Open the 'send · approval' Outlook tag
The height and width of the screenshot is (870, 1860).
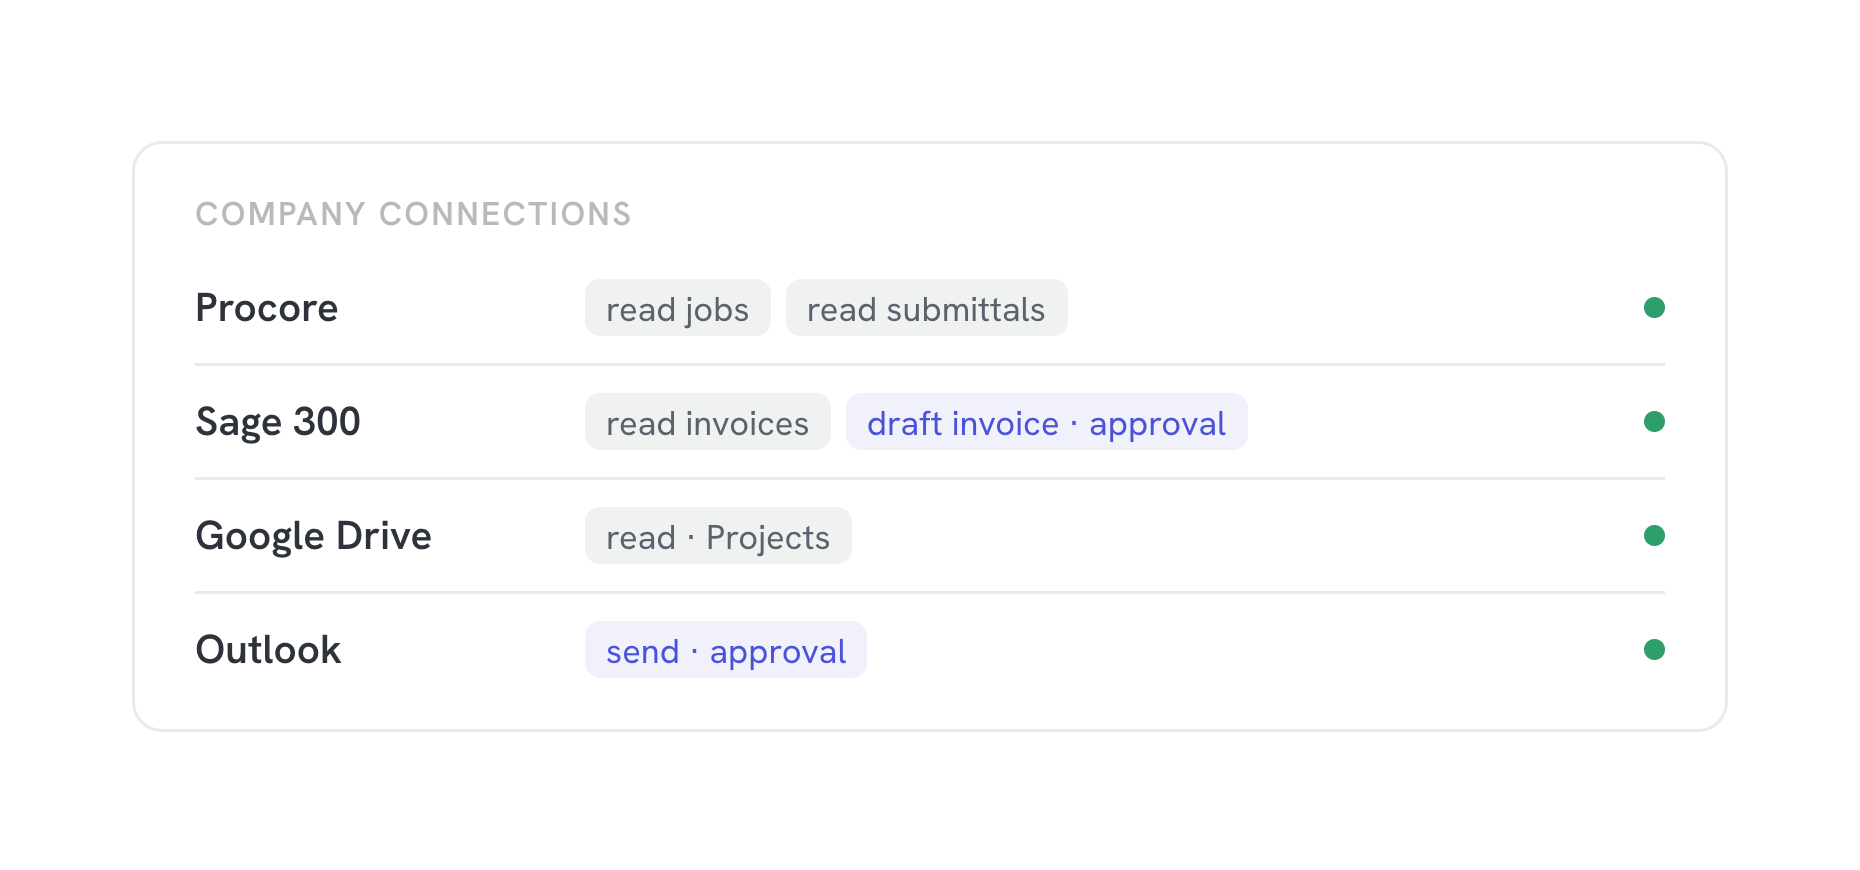point(726,650)
